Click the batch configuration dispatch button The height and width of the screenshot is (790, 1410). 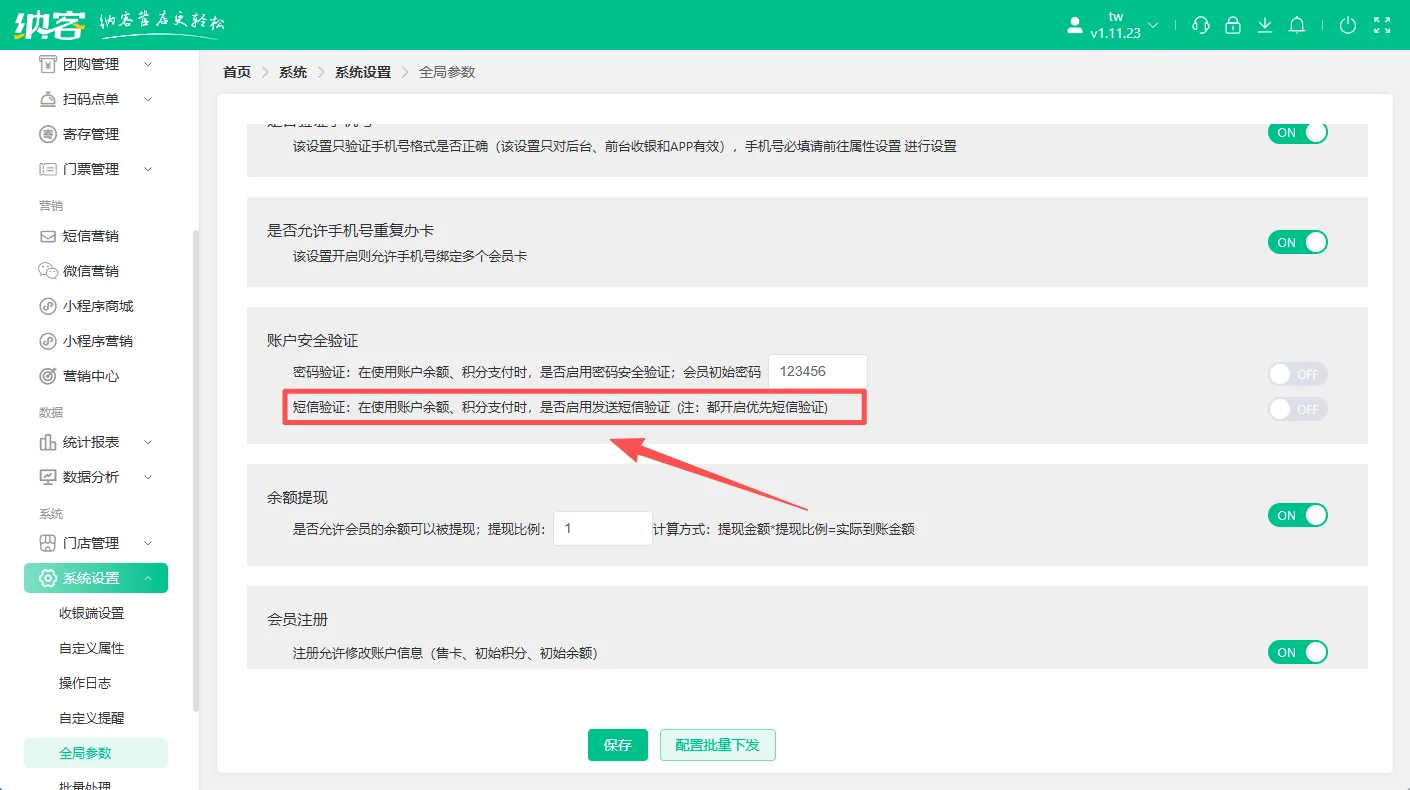tap(717, 745)
